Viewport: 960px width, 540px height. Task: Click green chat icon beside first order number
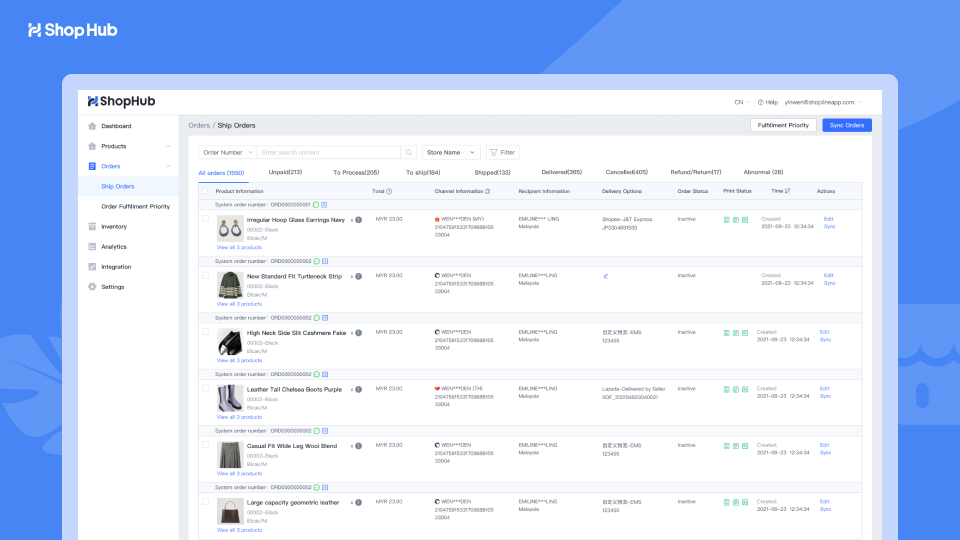coord(316,205)
